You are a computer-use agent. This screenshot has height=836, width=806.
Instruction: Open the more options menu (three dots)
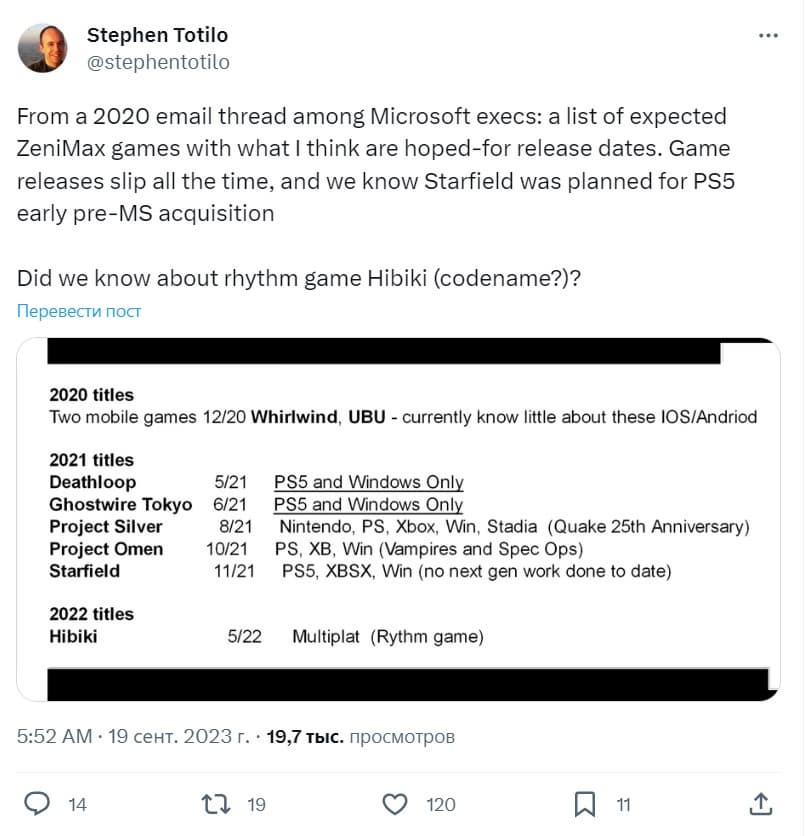[x=767, y=36]
